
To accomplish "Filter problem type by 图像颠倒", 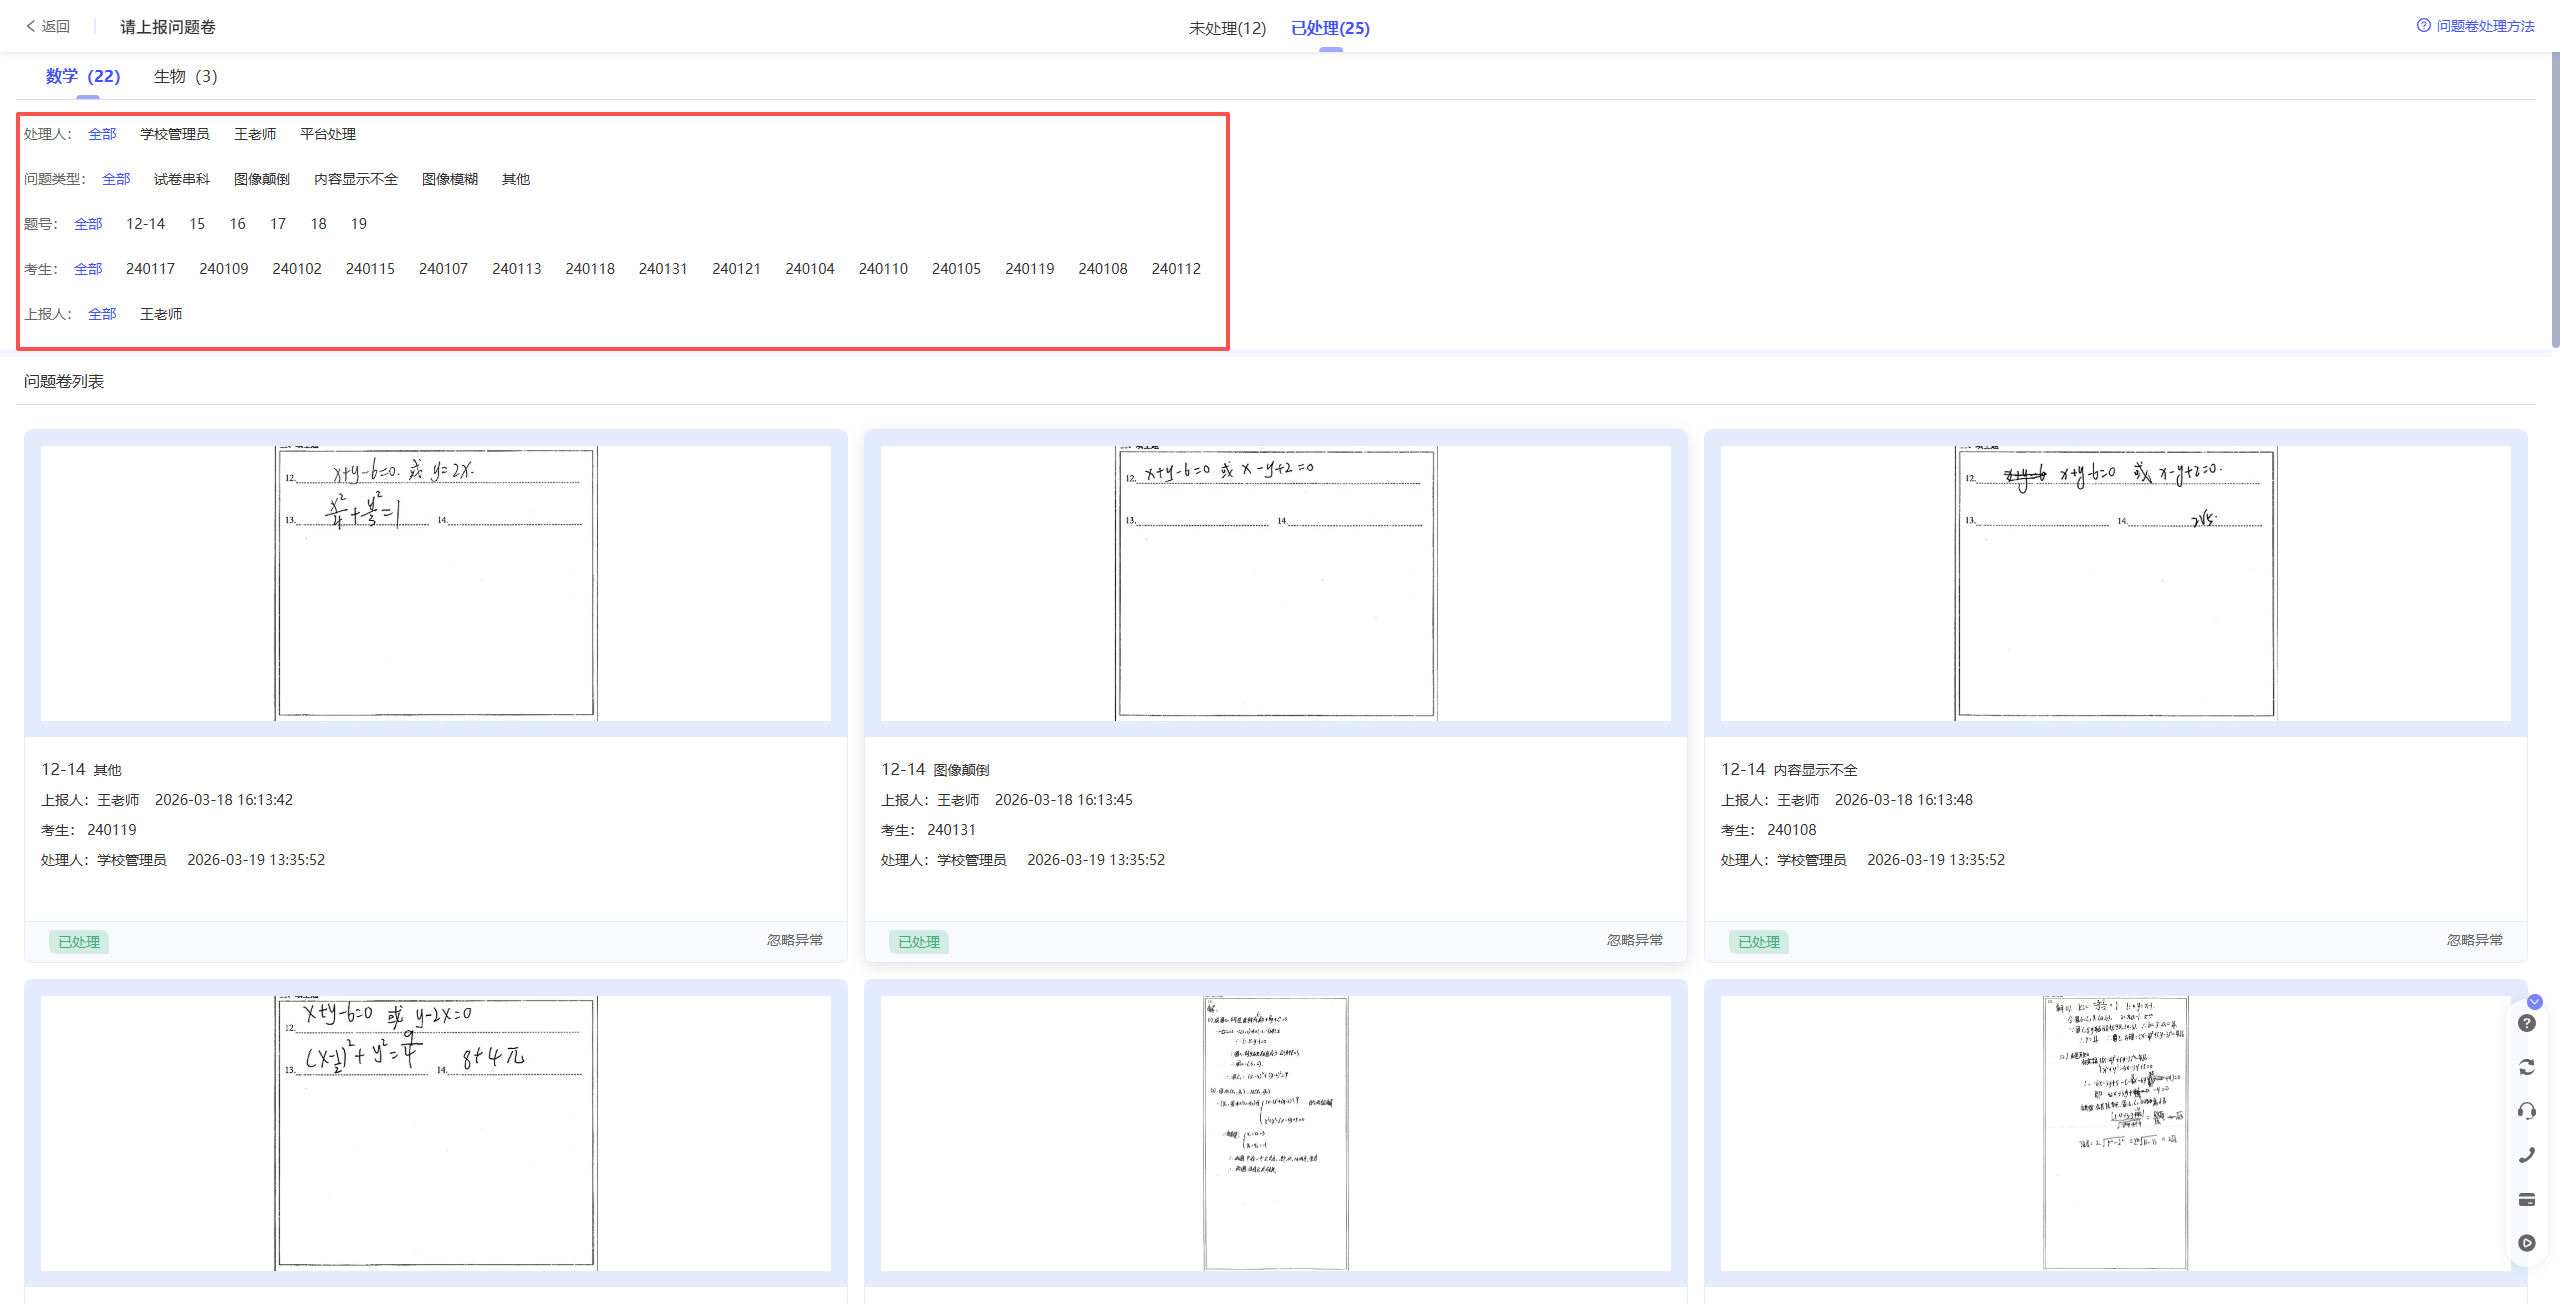I will click(x=261, y=179).
